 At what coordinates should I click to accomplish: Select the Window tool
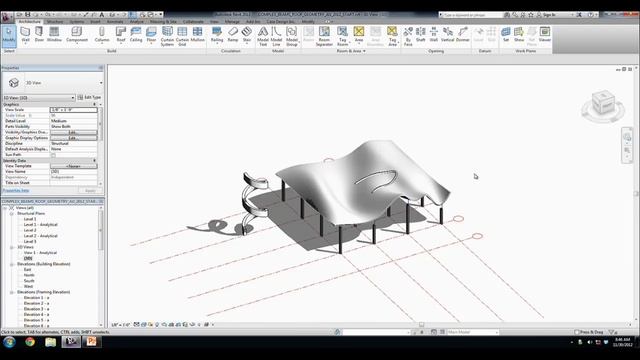pyautogui.click(x=54, y=34)
